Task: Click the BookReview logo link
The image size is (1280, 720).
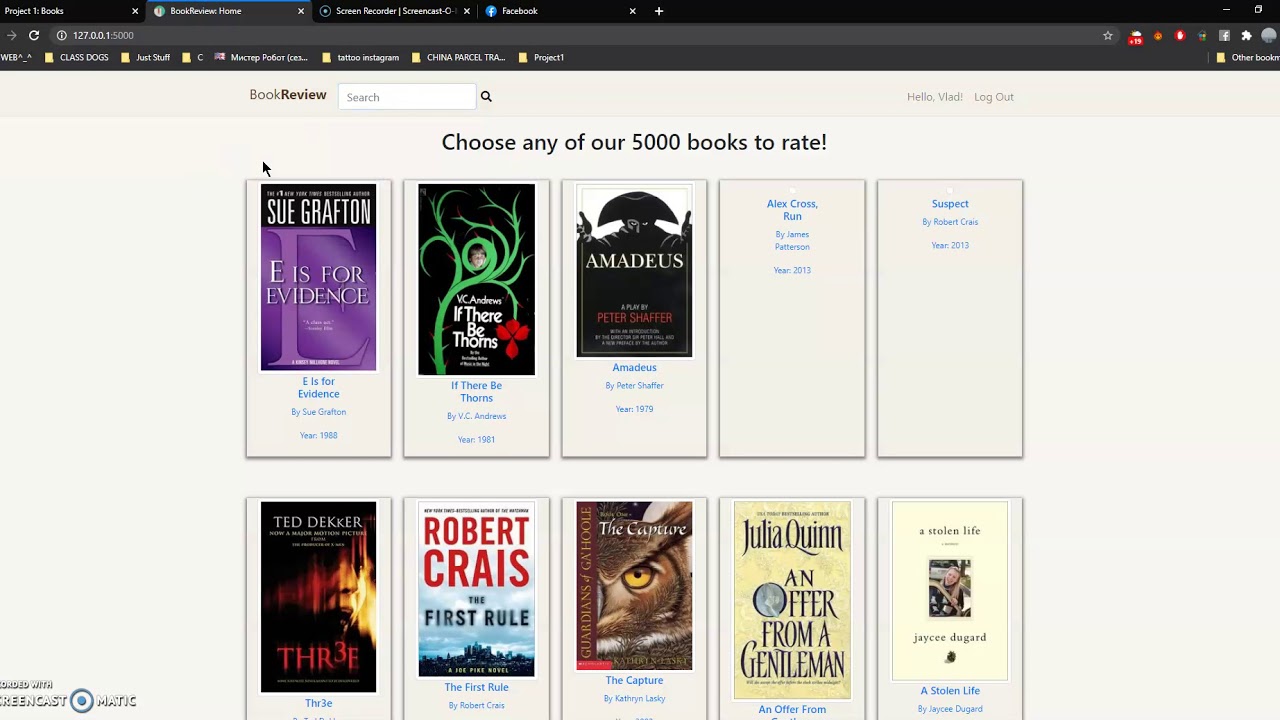Action: tap(288, 95)
